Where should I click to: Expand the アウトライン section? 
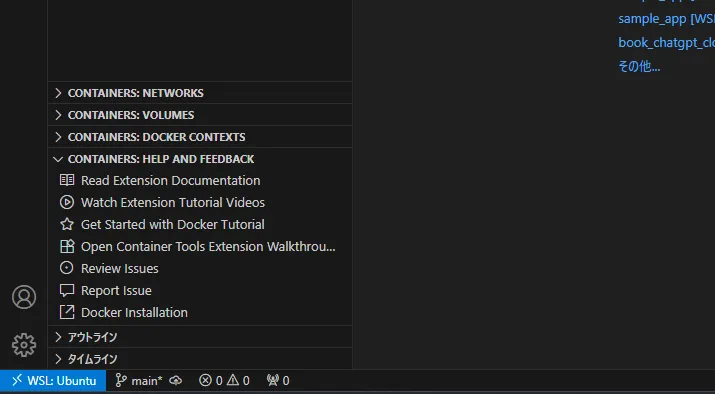(x=200, y=337)
